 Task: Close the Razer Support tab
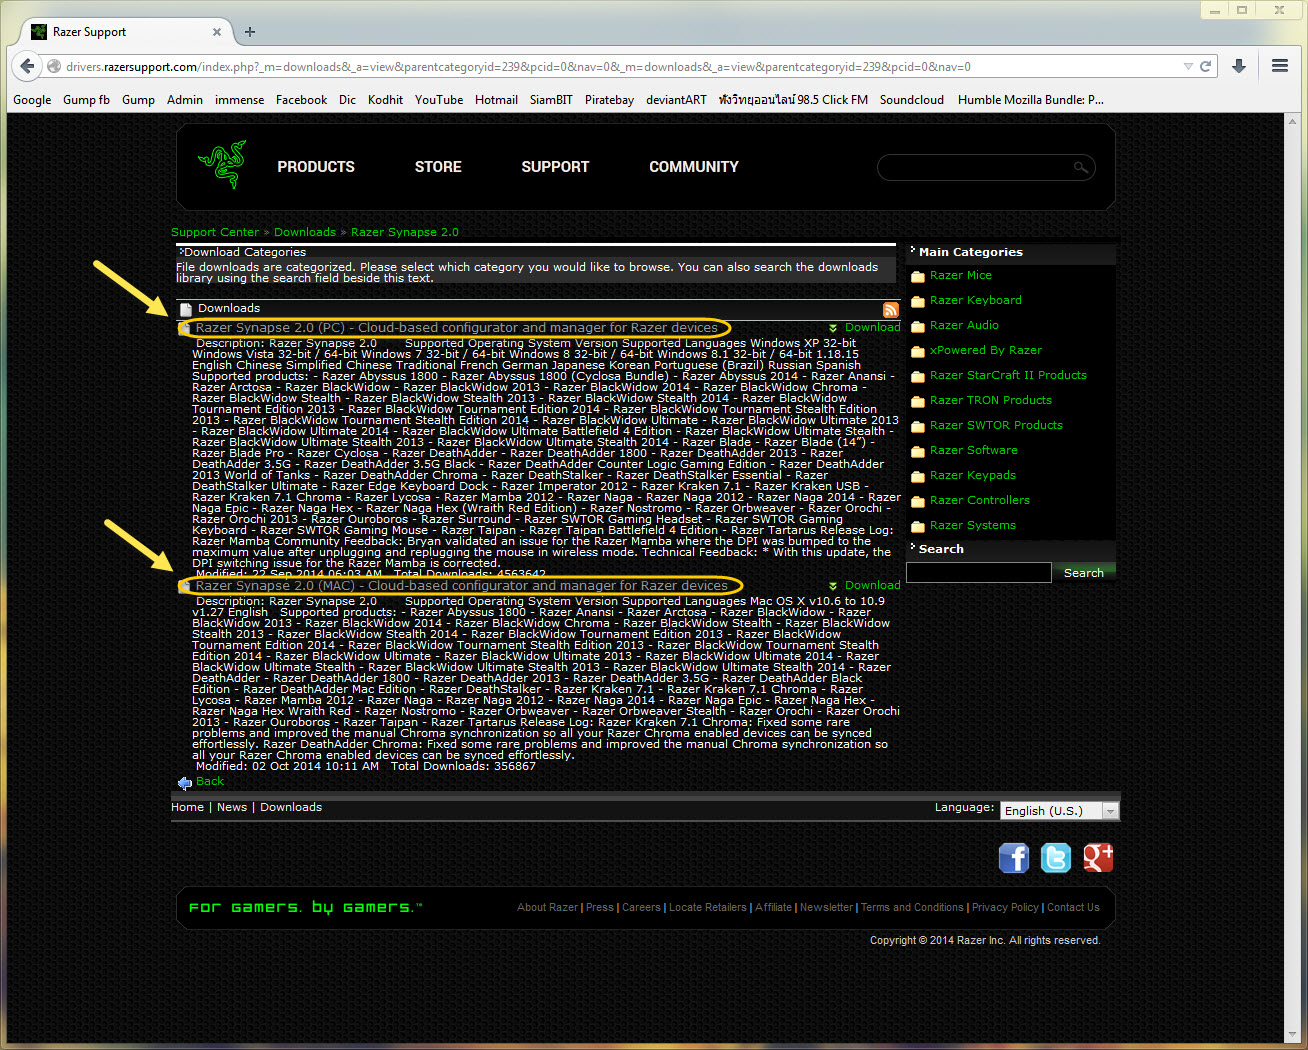pyautogui.click(x=217, y=32)
